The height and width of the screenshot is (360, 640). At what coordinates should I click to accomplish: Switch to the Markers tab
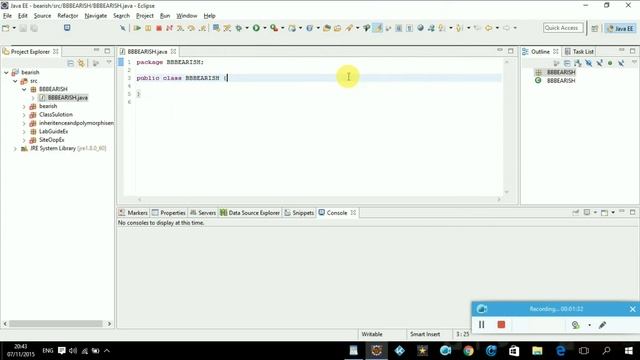[133, 213]
